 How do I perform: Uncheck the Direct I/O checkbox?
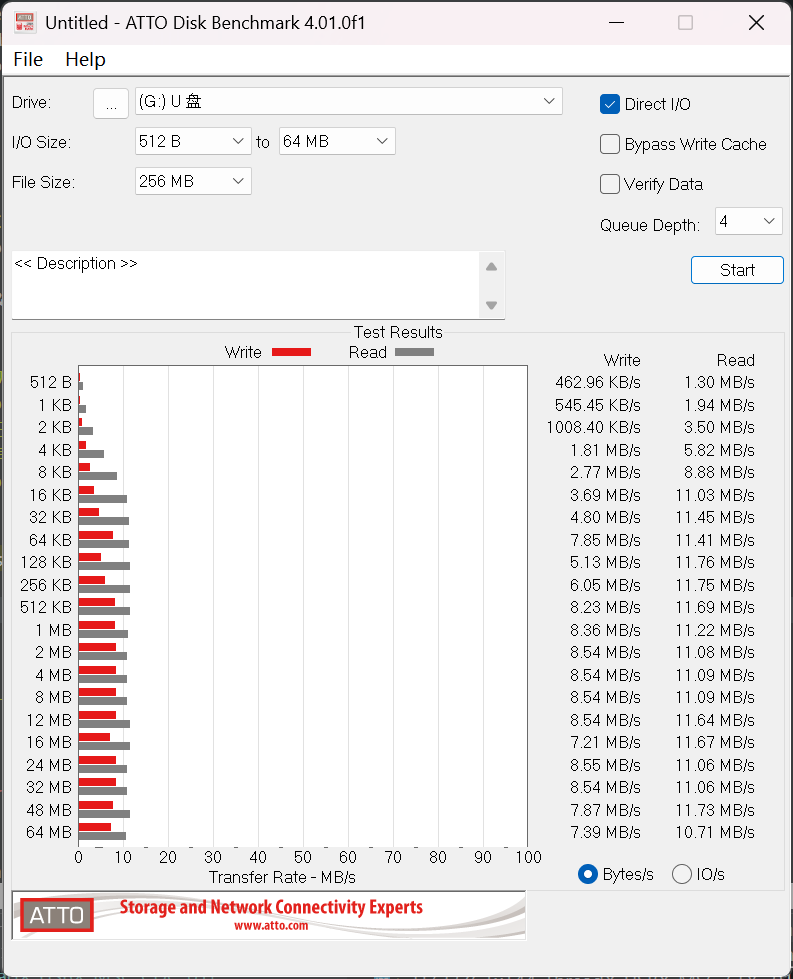(x=609, y=104)
